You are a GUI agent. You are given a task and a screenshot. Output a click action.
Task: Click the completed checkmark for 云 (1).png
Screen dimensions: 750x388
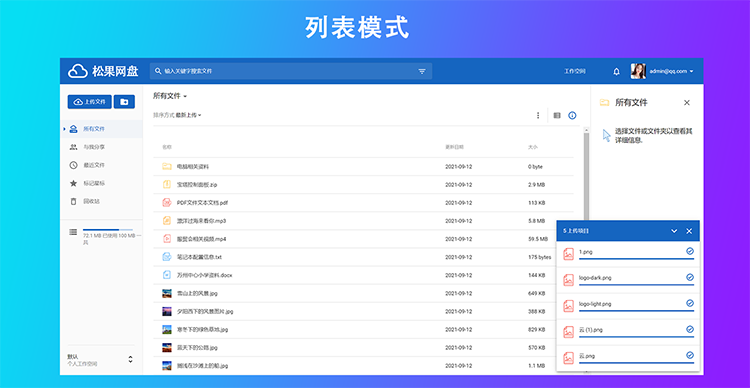[690, 329]
